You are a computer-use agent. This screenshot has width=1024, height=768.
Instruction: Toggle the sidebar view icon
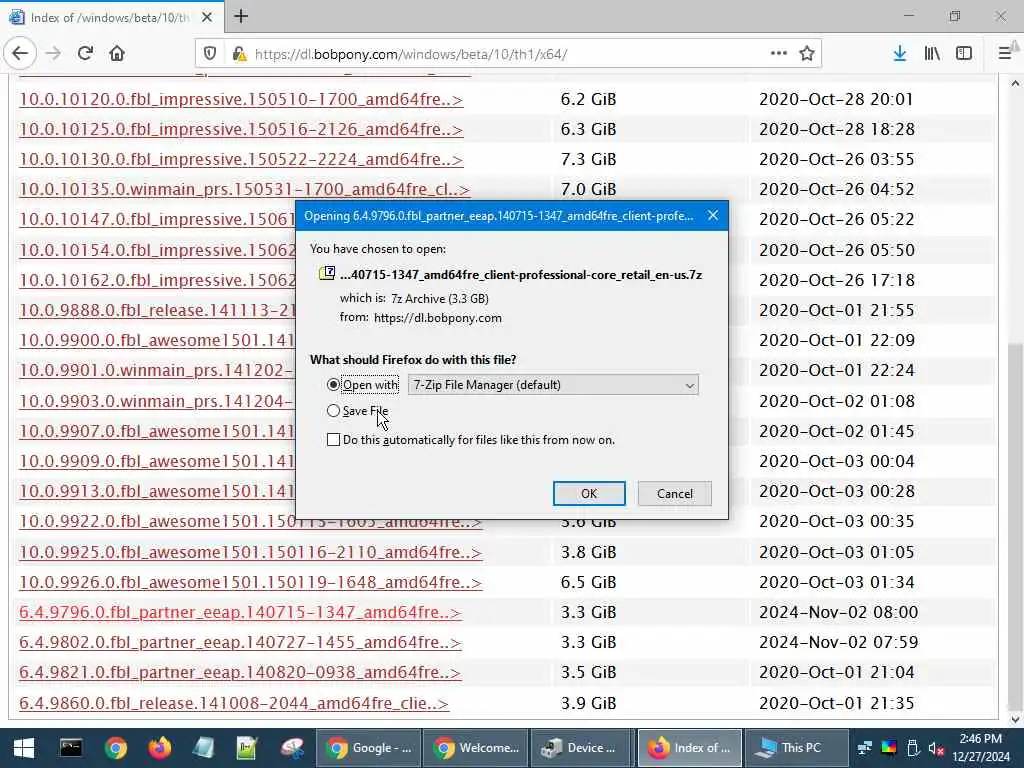964,54
